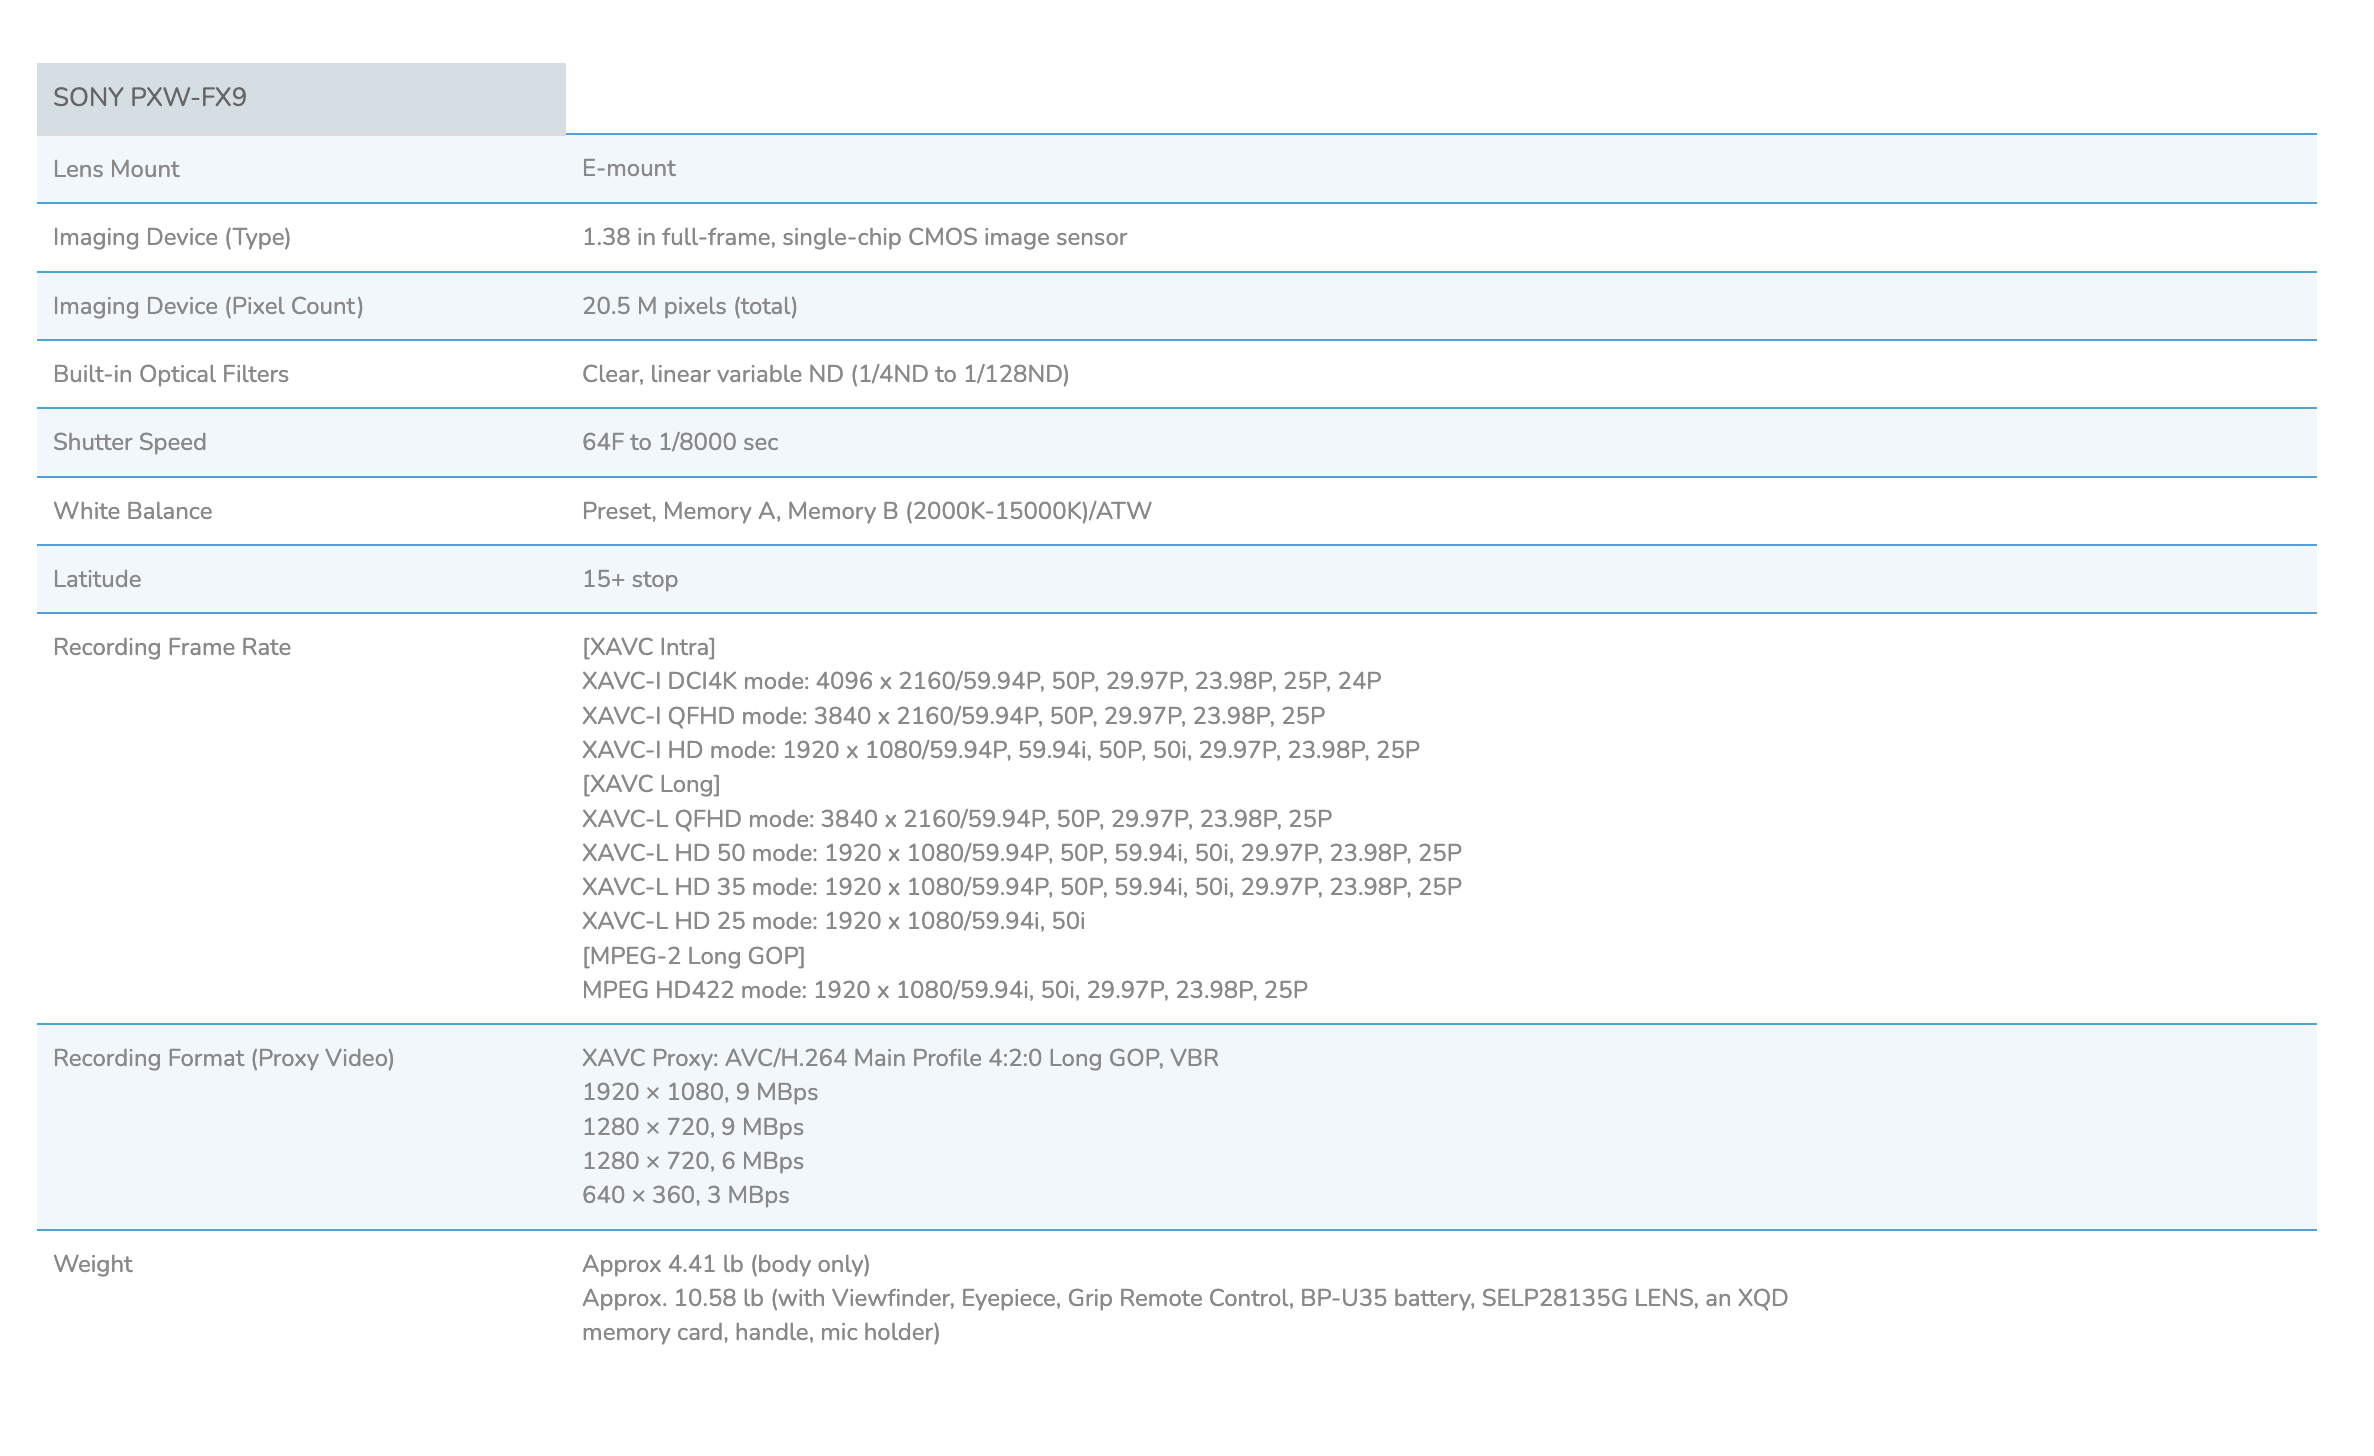
Task: Select the XAVC-I DCI4K mode line
Action: pyautogui.click(x=982, y=681)
